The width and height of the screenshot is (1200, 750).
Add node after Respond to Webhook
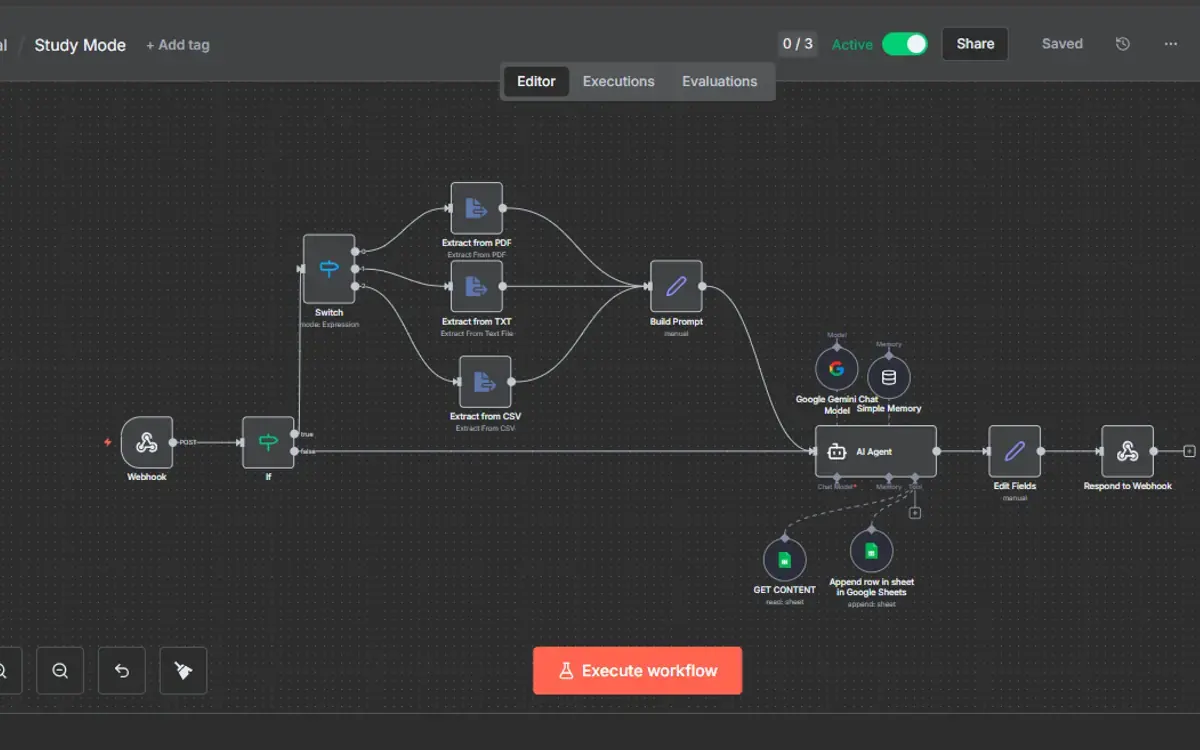(1188, 451)
